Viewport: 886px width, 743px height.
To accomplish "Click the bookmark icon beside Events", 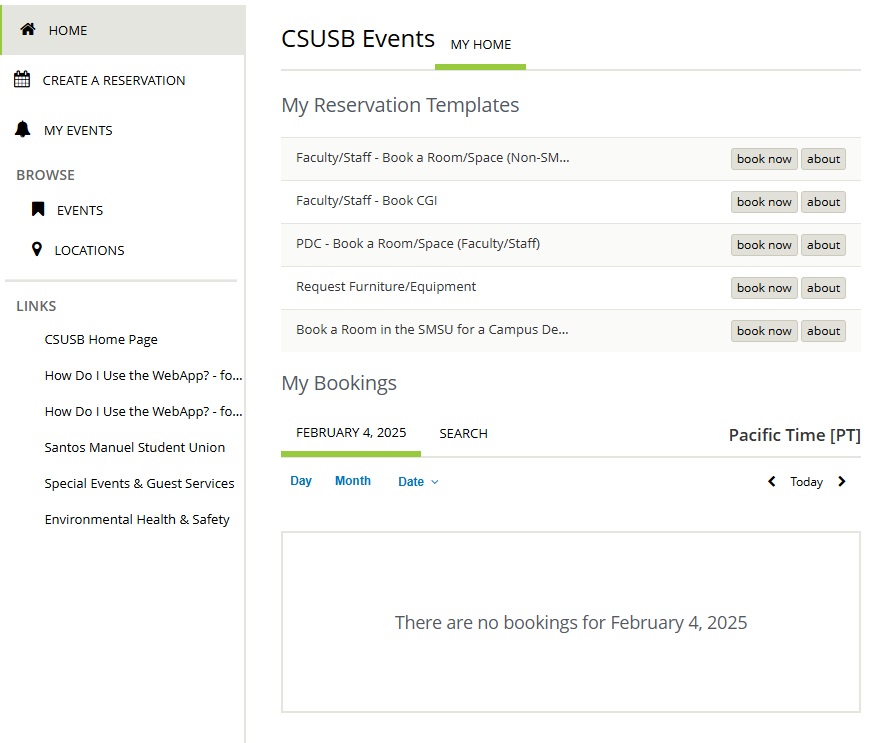I will tap(38, 209).
